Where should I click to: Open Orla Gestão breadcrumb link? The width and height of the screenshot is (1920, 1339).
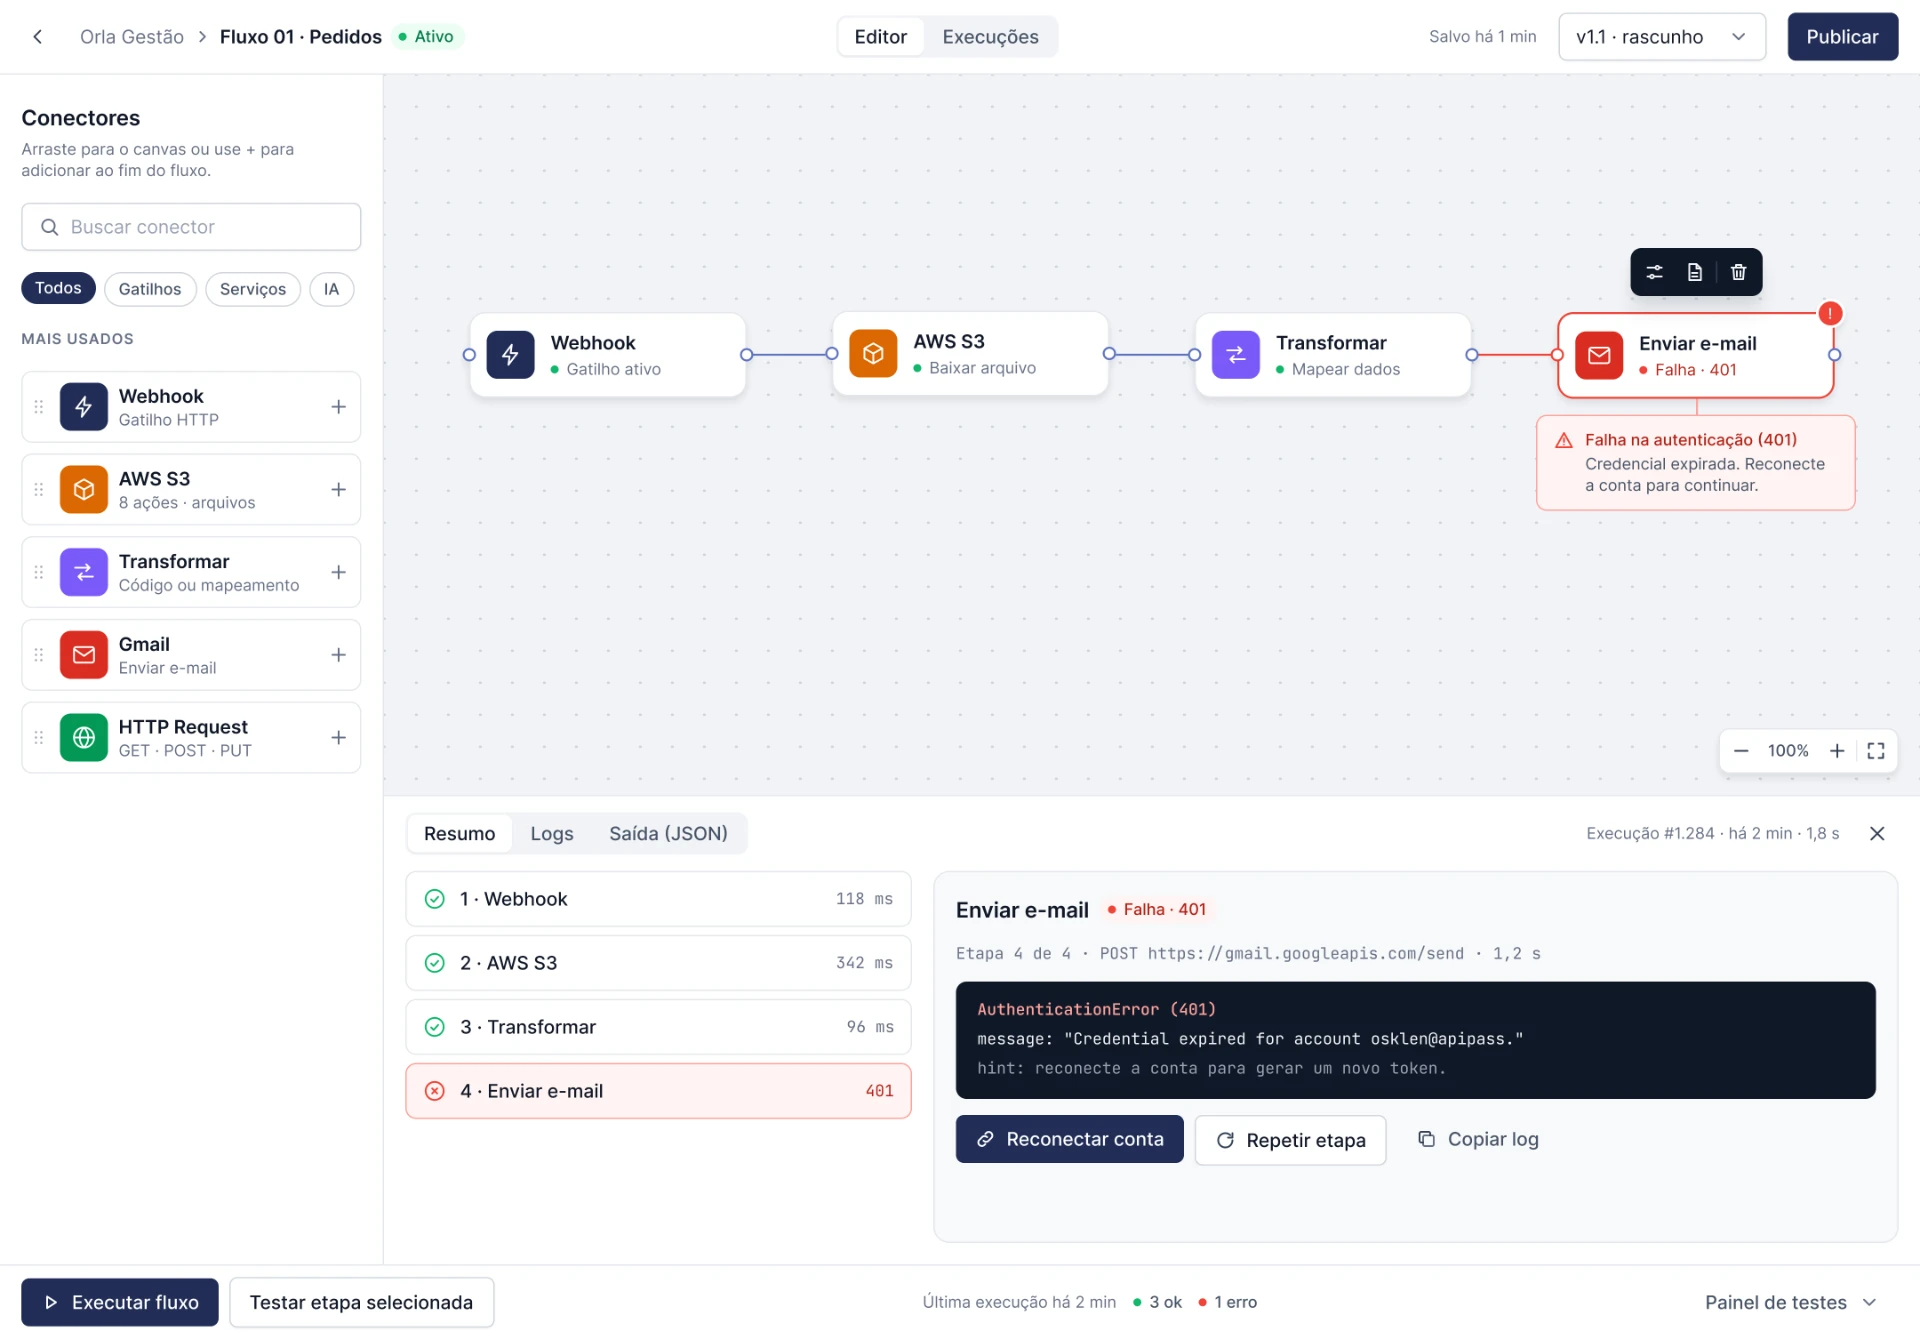tap(132, 37)
